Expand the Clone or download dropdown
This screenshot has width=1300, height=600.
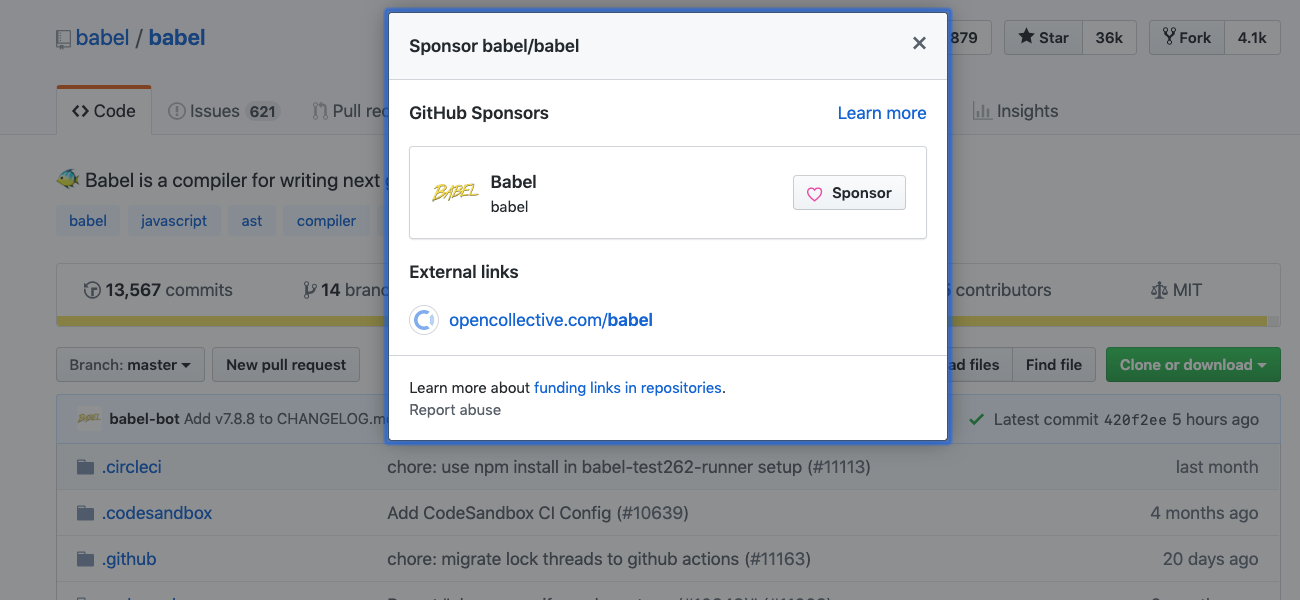1192,364
